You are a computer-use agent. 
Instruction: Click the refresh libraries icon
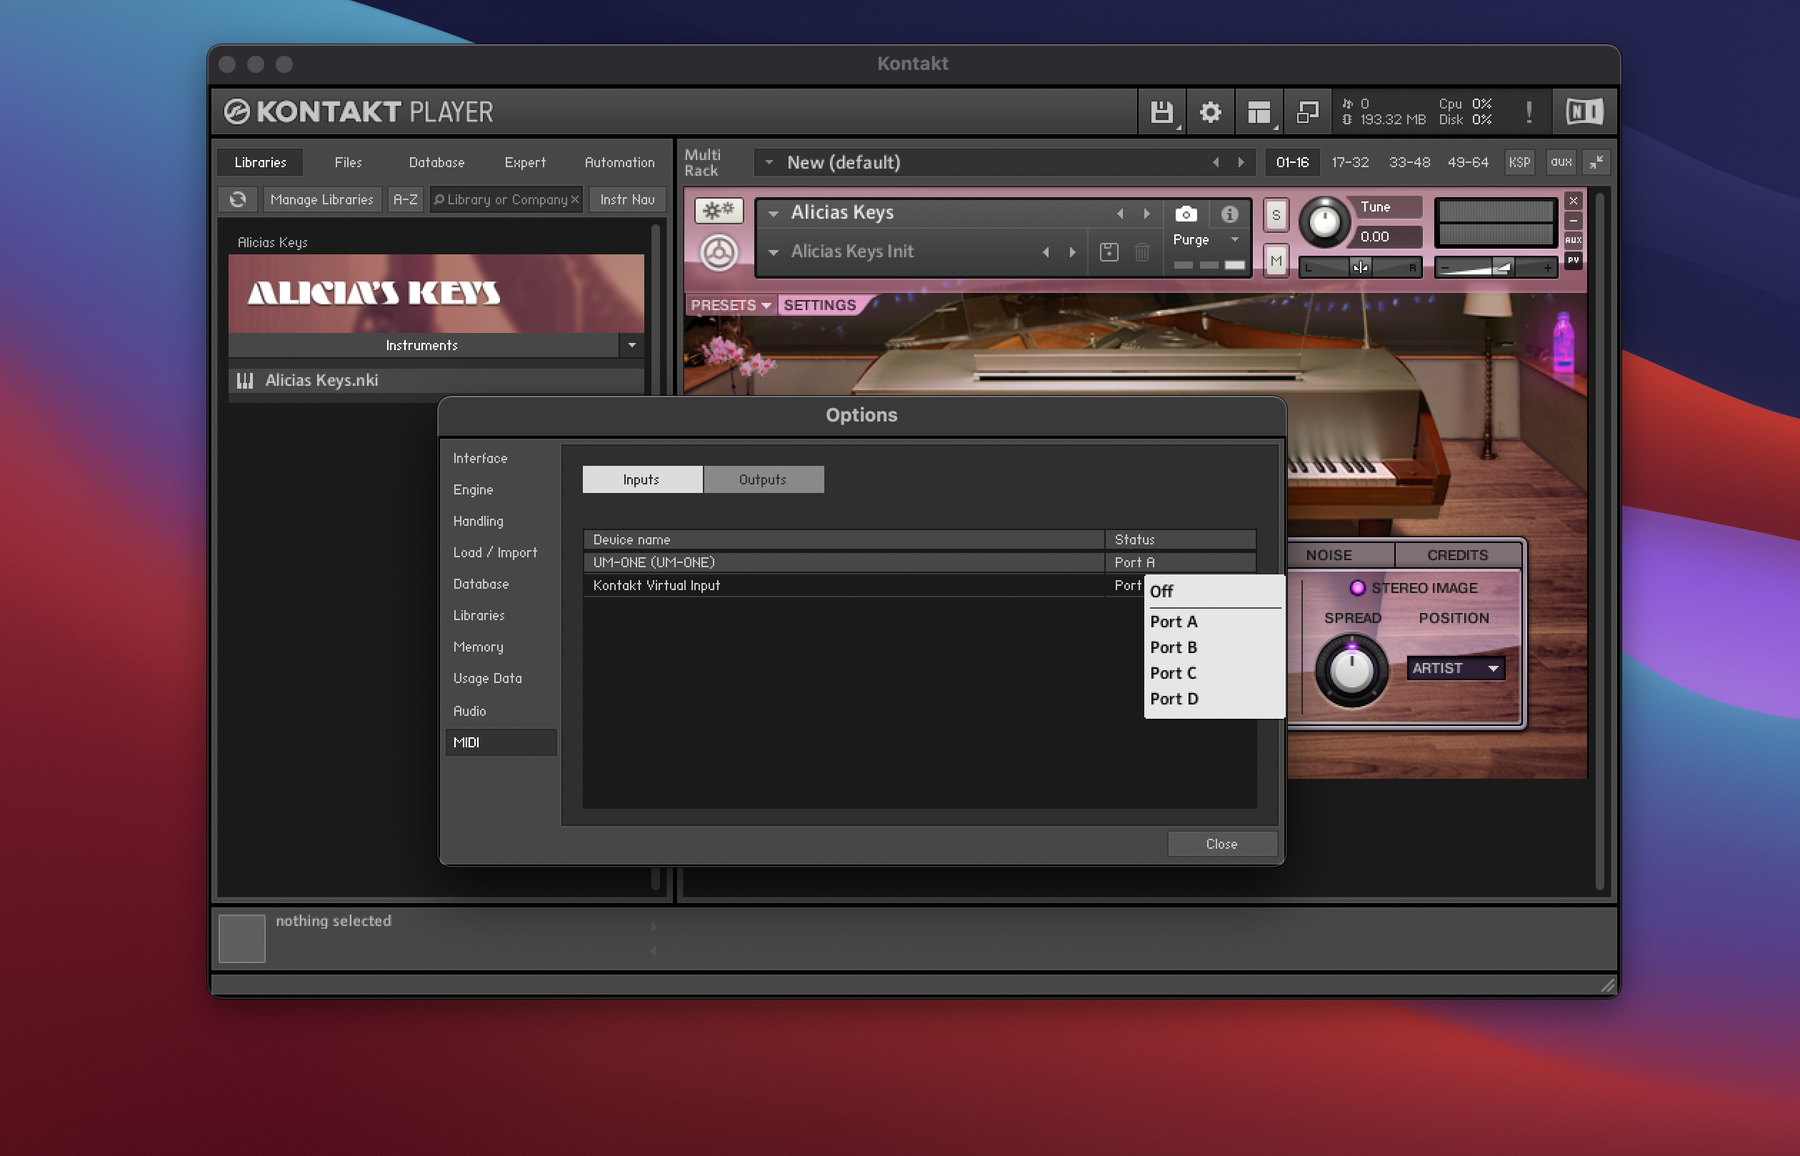coord(238,199)
